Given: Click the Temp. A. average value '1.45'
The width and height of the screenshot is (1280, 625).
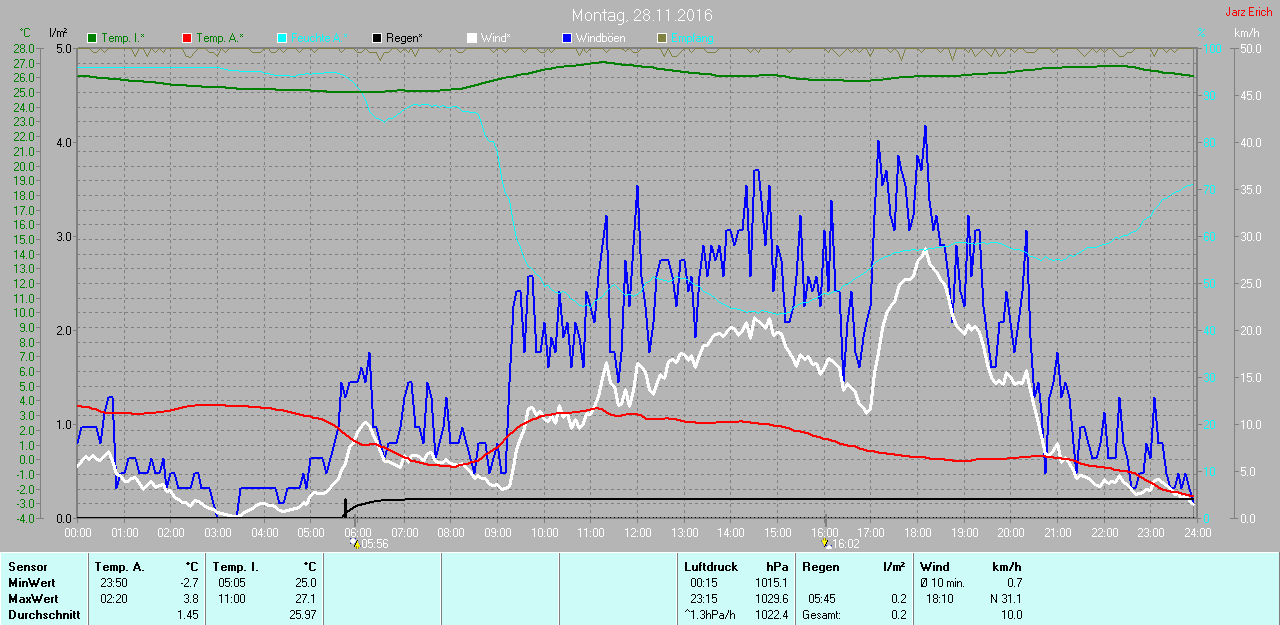Looking at the screenshot, I should coord(187,615).
